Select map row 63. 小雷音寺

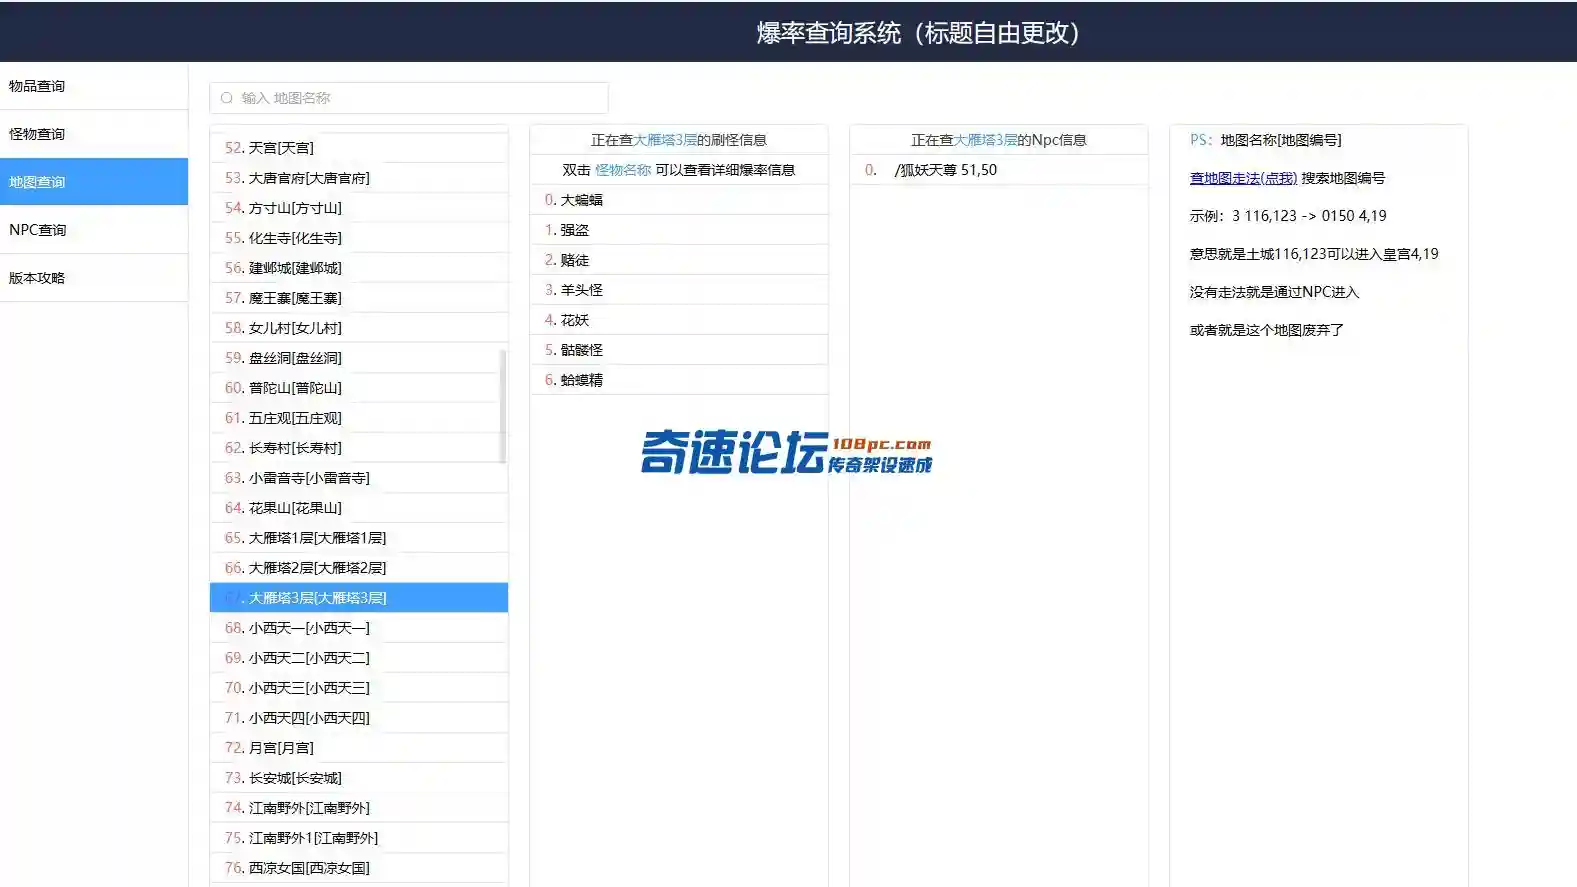(x=359, y=478)
